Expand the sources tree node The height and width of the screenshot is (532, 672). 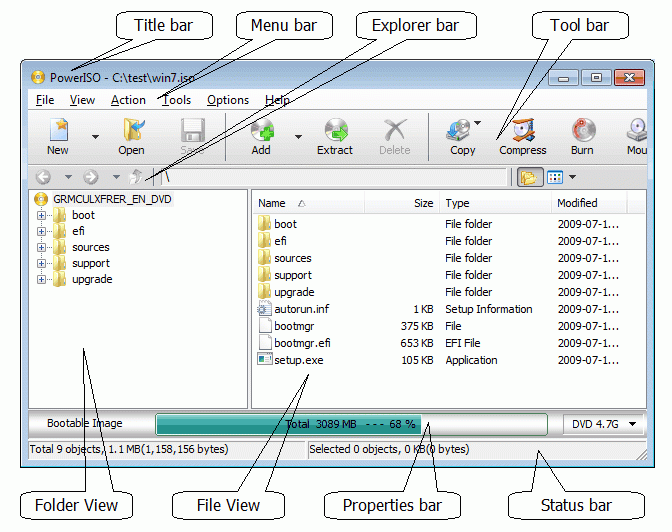click(x=41, y=247)
